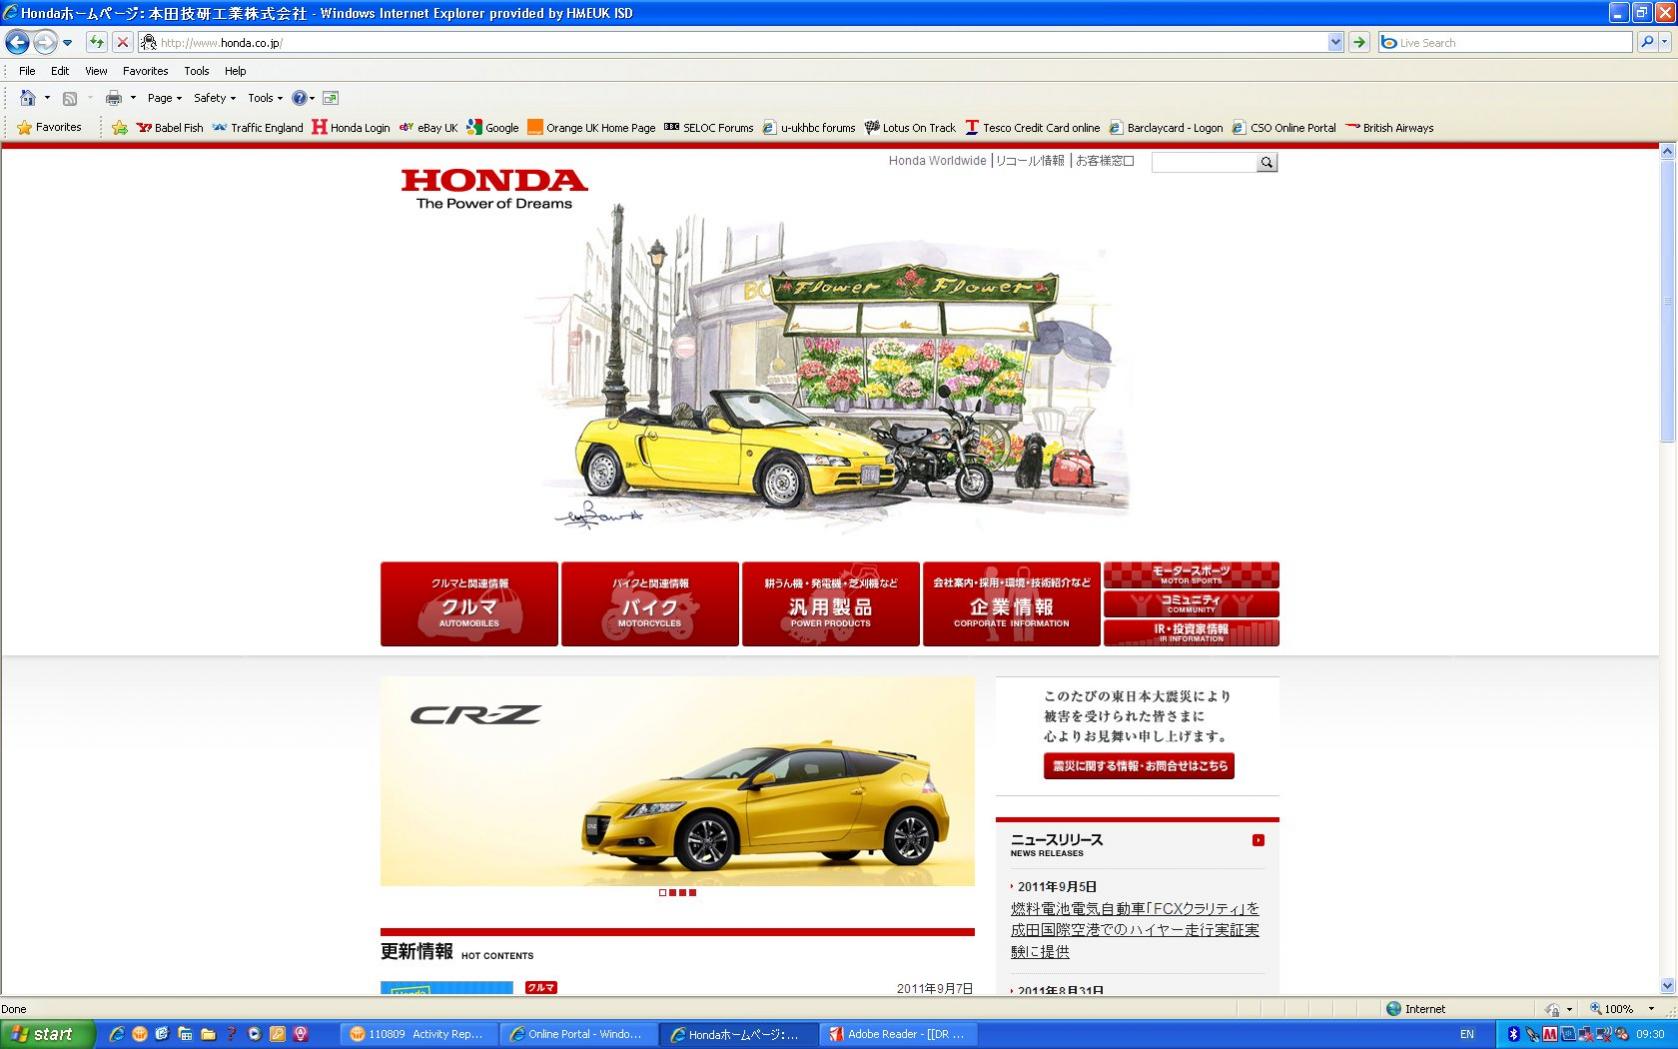
Task: Click the Live Search magnifier icon
Action: coord(1647,42)
